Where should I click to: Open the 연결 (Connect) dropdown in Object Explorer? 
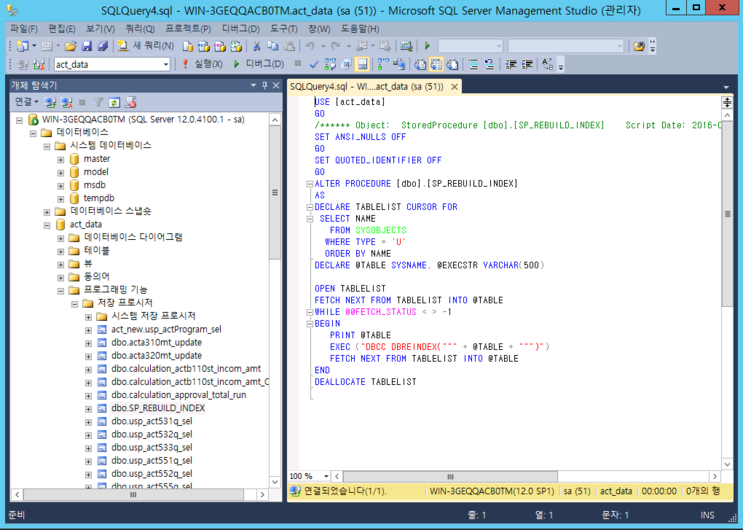[27, 102]
